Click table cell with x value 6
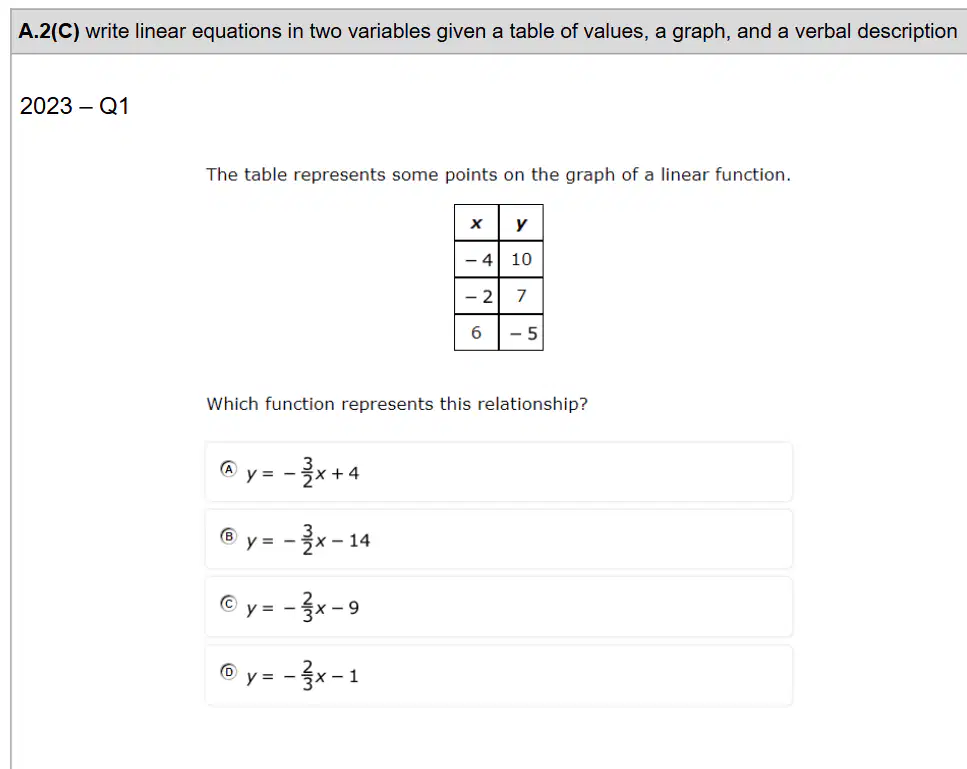 point(476,332)
